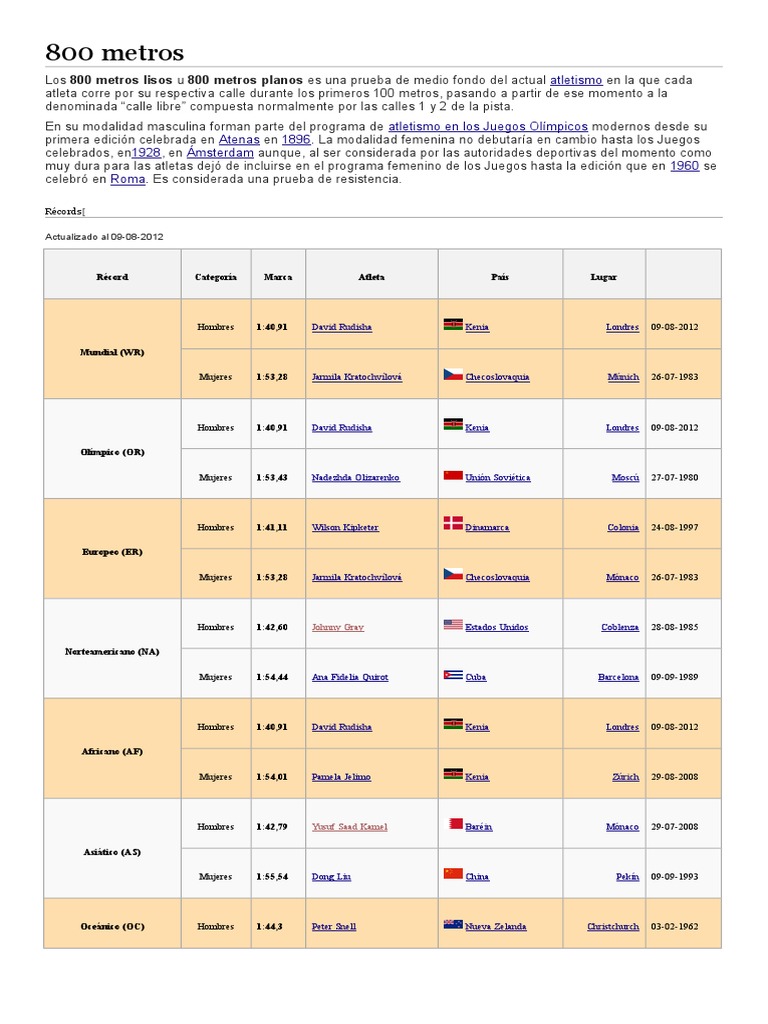Open athlete link Wilson Kipketer
The height and width of the screenshot is (1024, 768).
345,528
